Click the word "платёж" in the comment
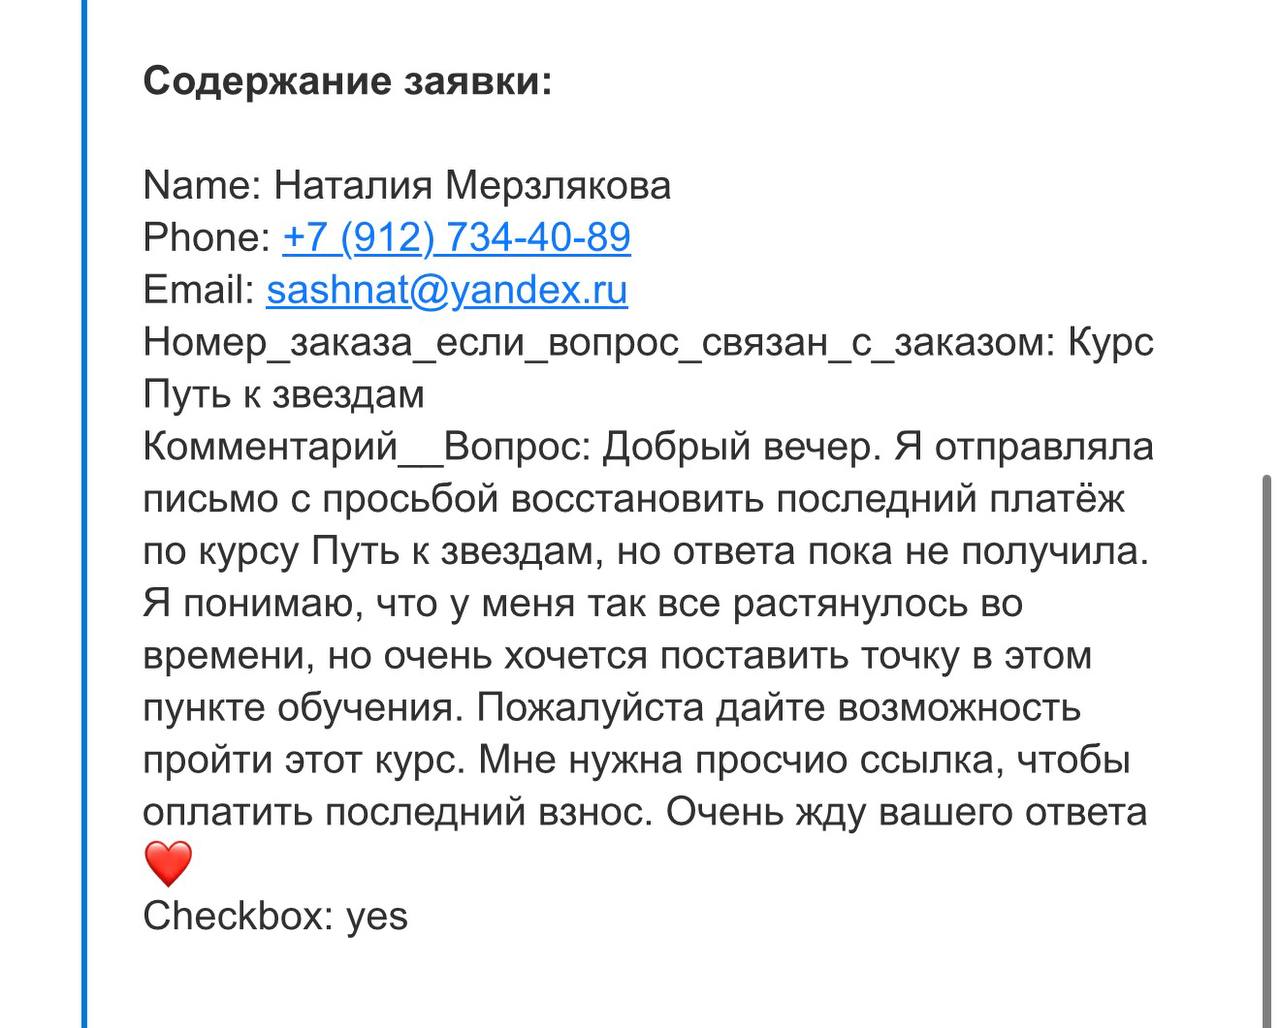The height and width of the screenshot is (1028, 1280). point(1064,498)
